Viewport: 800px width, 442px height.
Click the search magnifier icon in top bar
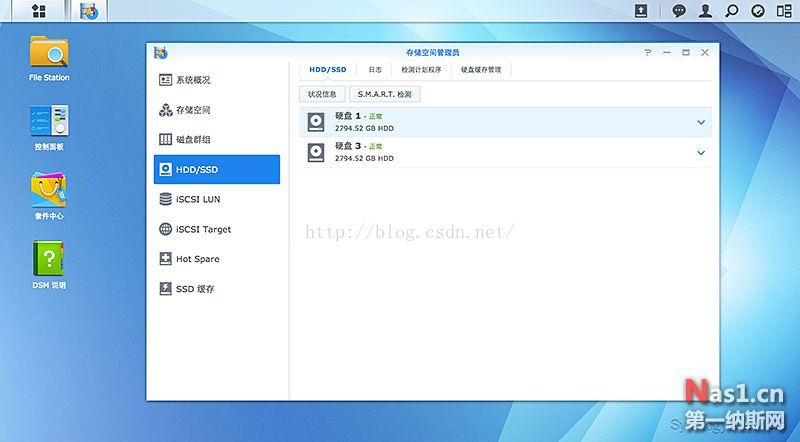pyautogui.click(x=732, y=11)
